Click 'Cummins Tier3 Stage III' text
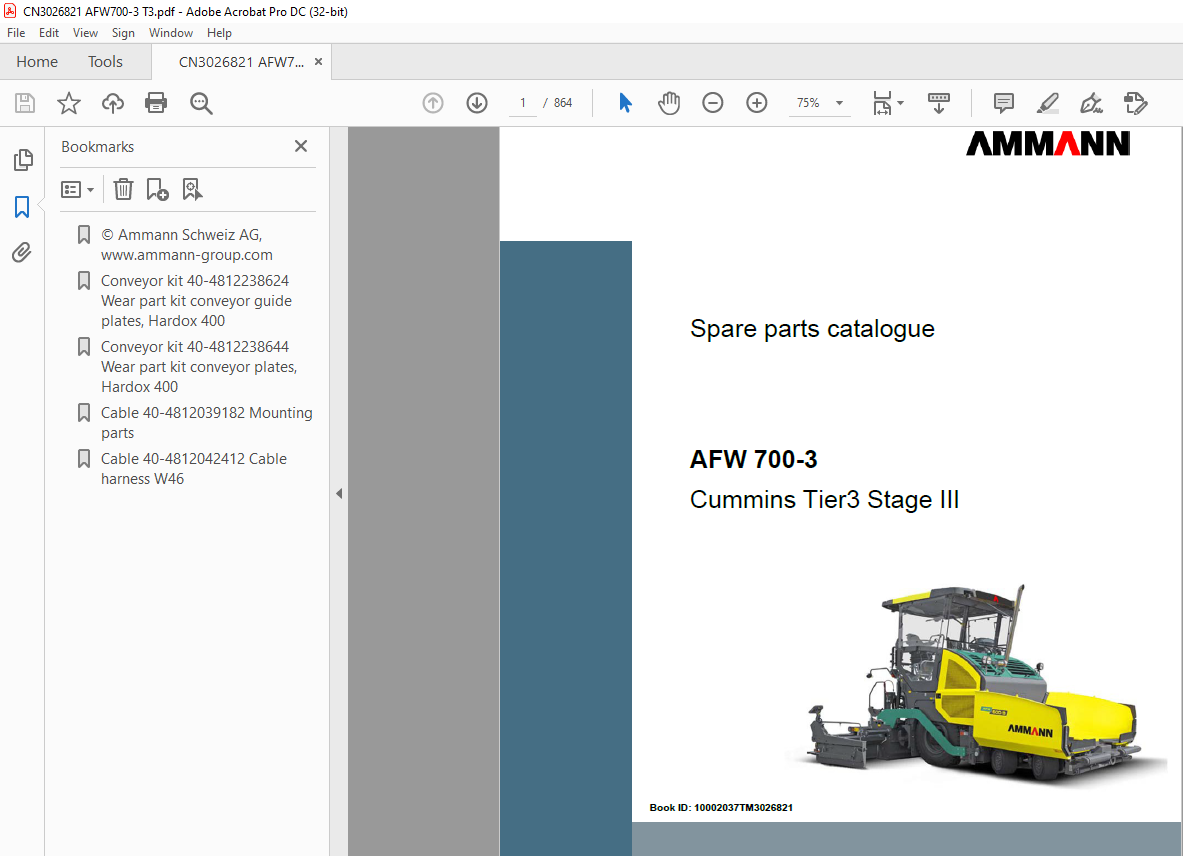Image resolution: width=1183 pixels, height=856 pixels. (x=825, y=499)
